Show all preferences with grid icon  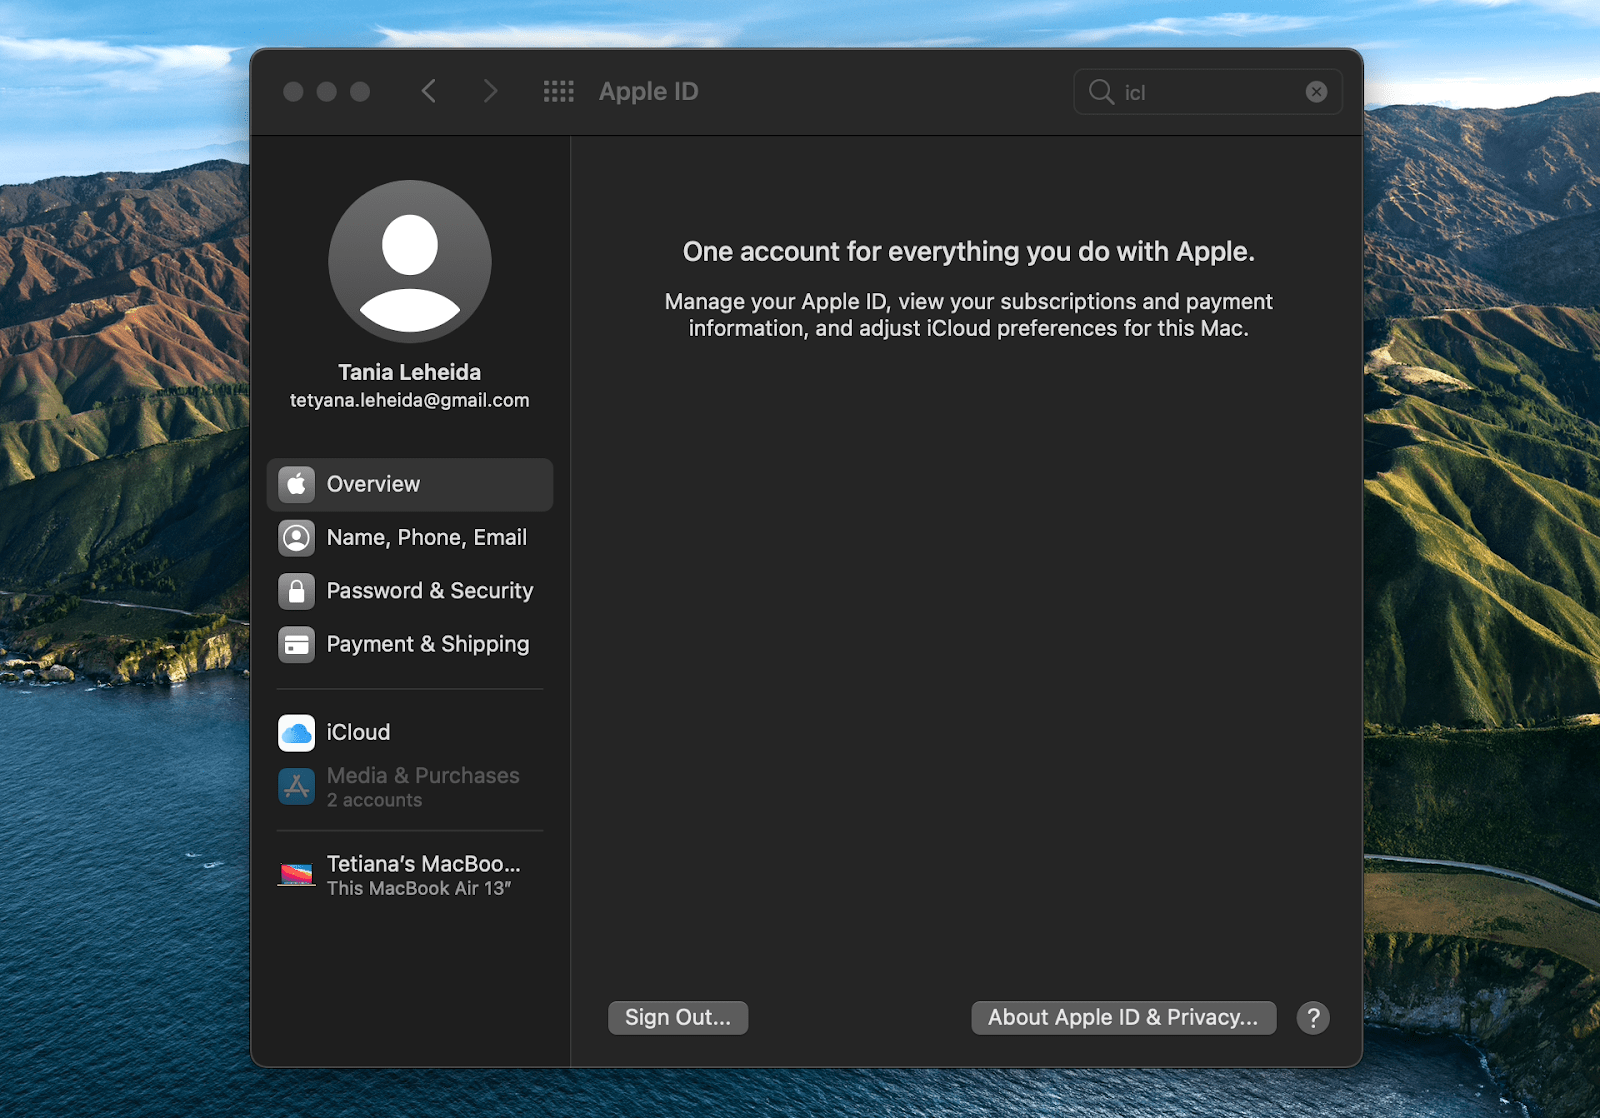pos(558,91)
